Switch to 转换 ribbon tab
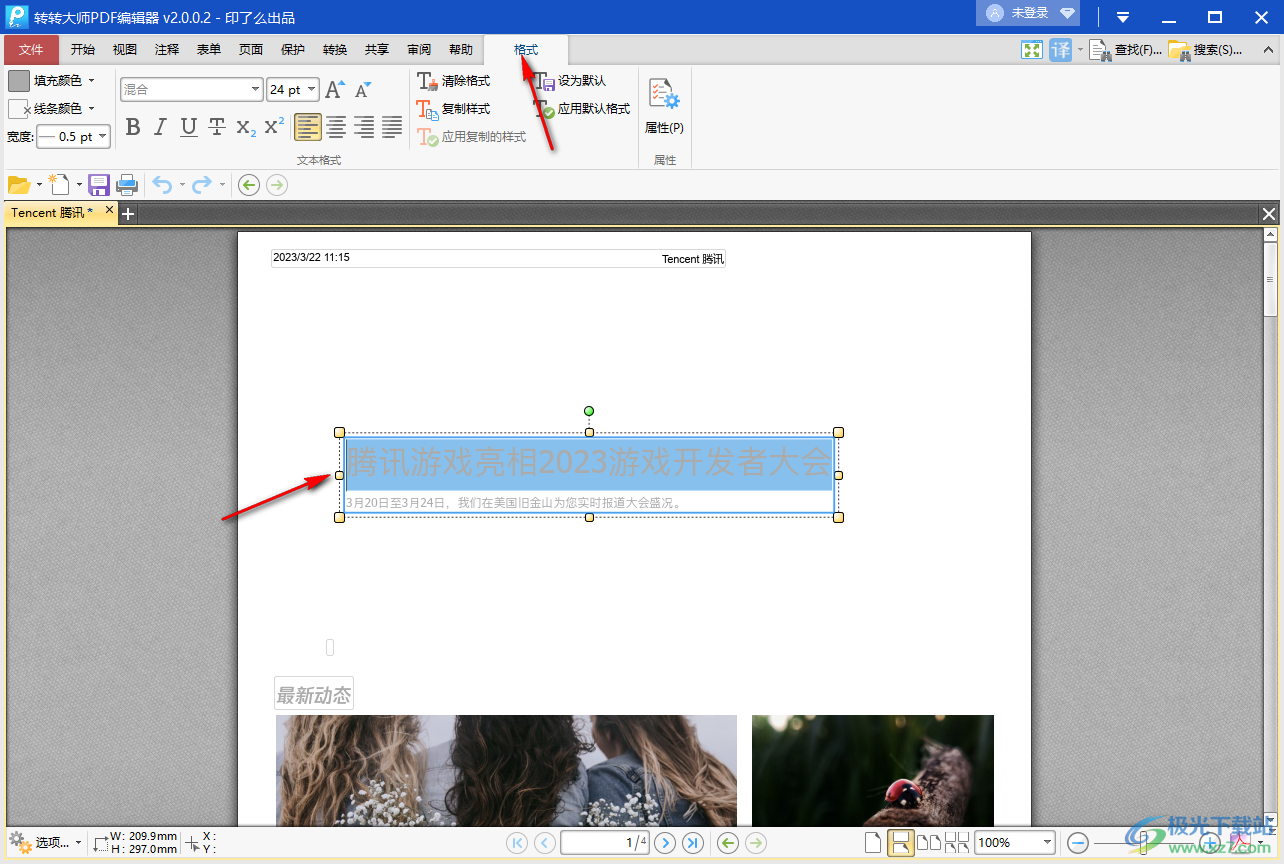Viewport: 1284px width, 864px height. tap(335, 49)
